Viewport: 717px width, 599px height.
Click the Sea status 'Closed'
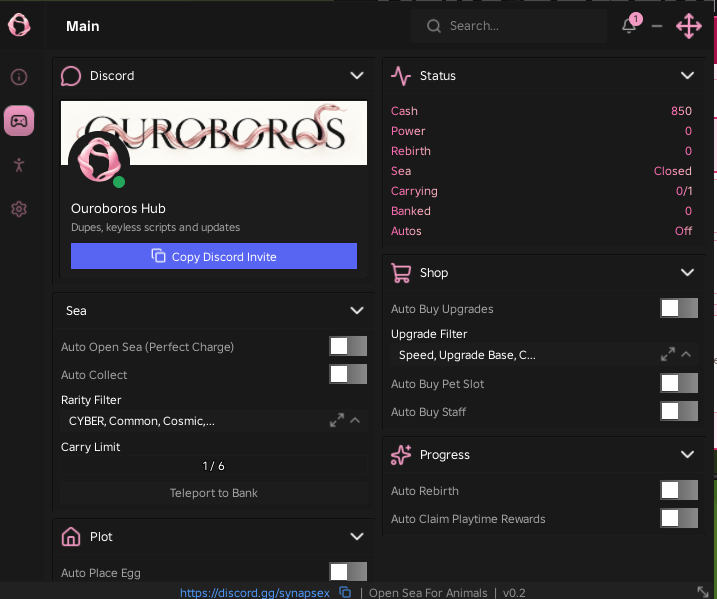coord(673,171)
